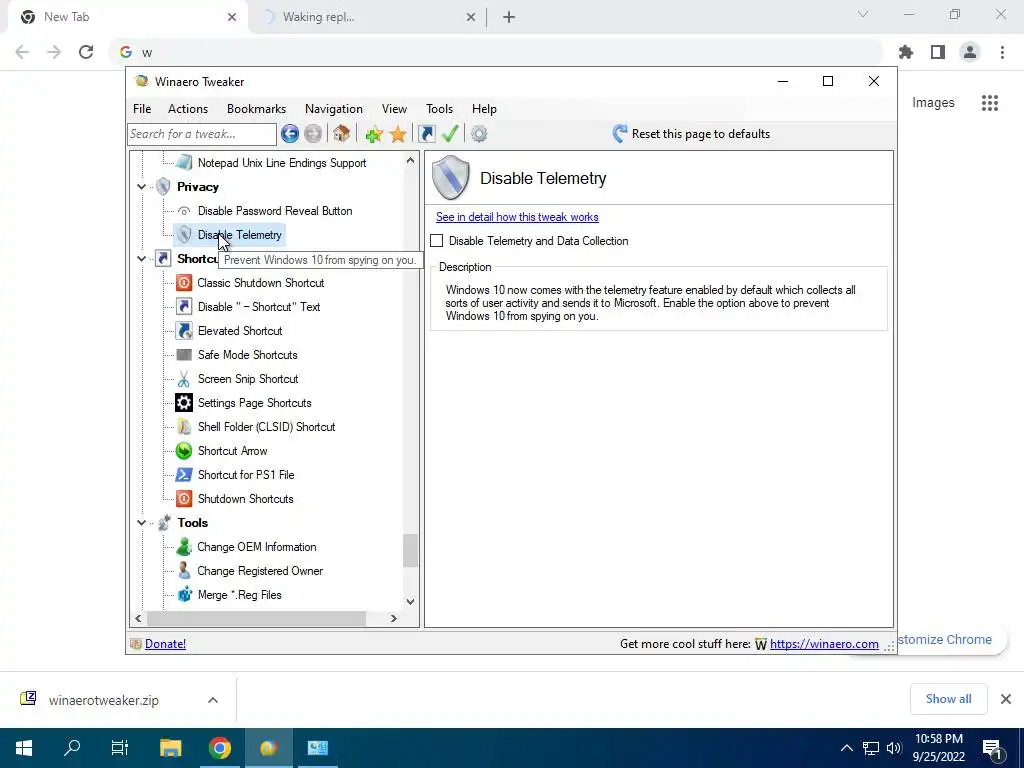Open the winaerotweaker.zip download options chevron
Image resolution: width=1024 pixels, height=768 pixels.
212,700
